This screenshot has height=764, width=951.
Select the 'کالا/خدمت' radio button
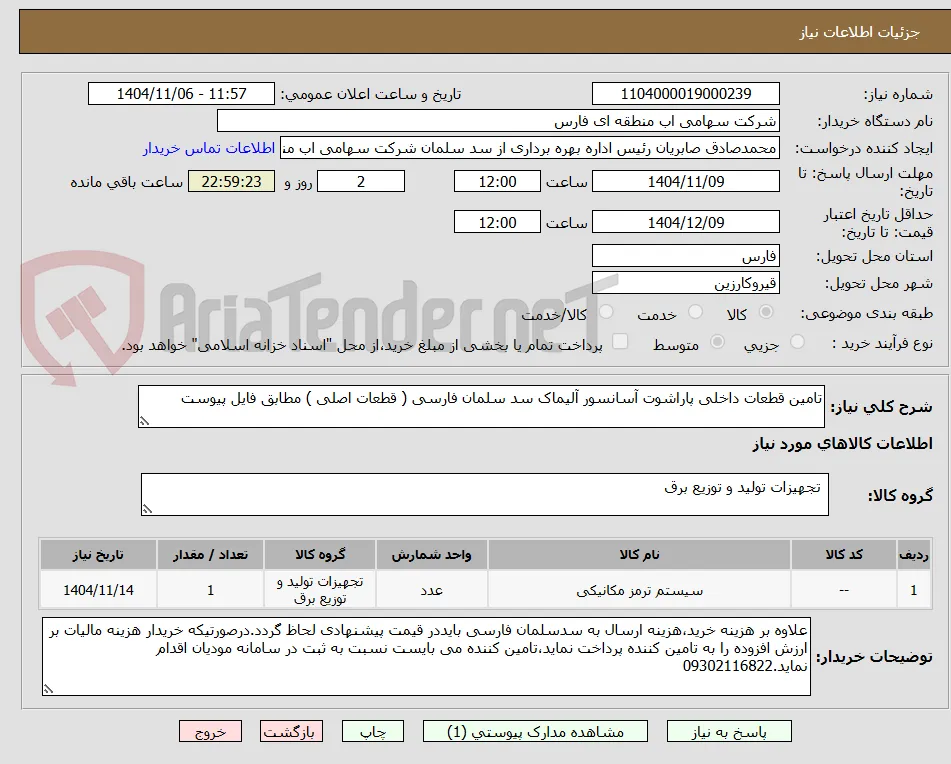pyautogui.click(x=606, y=312)
